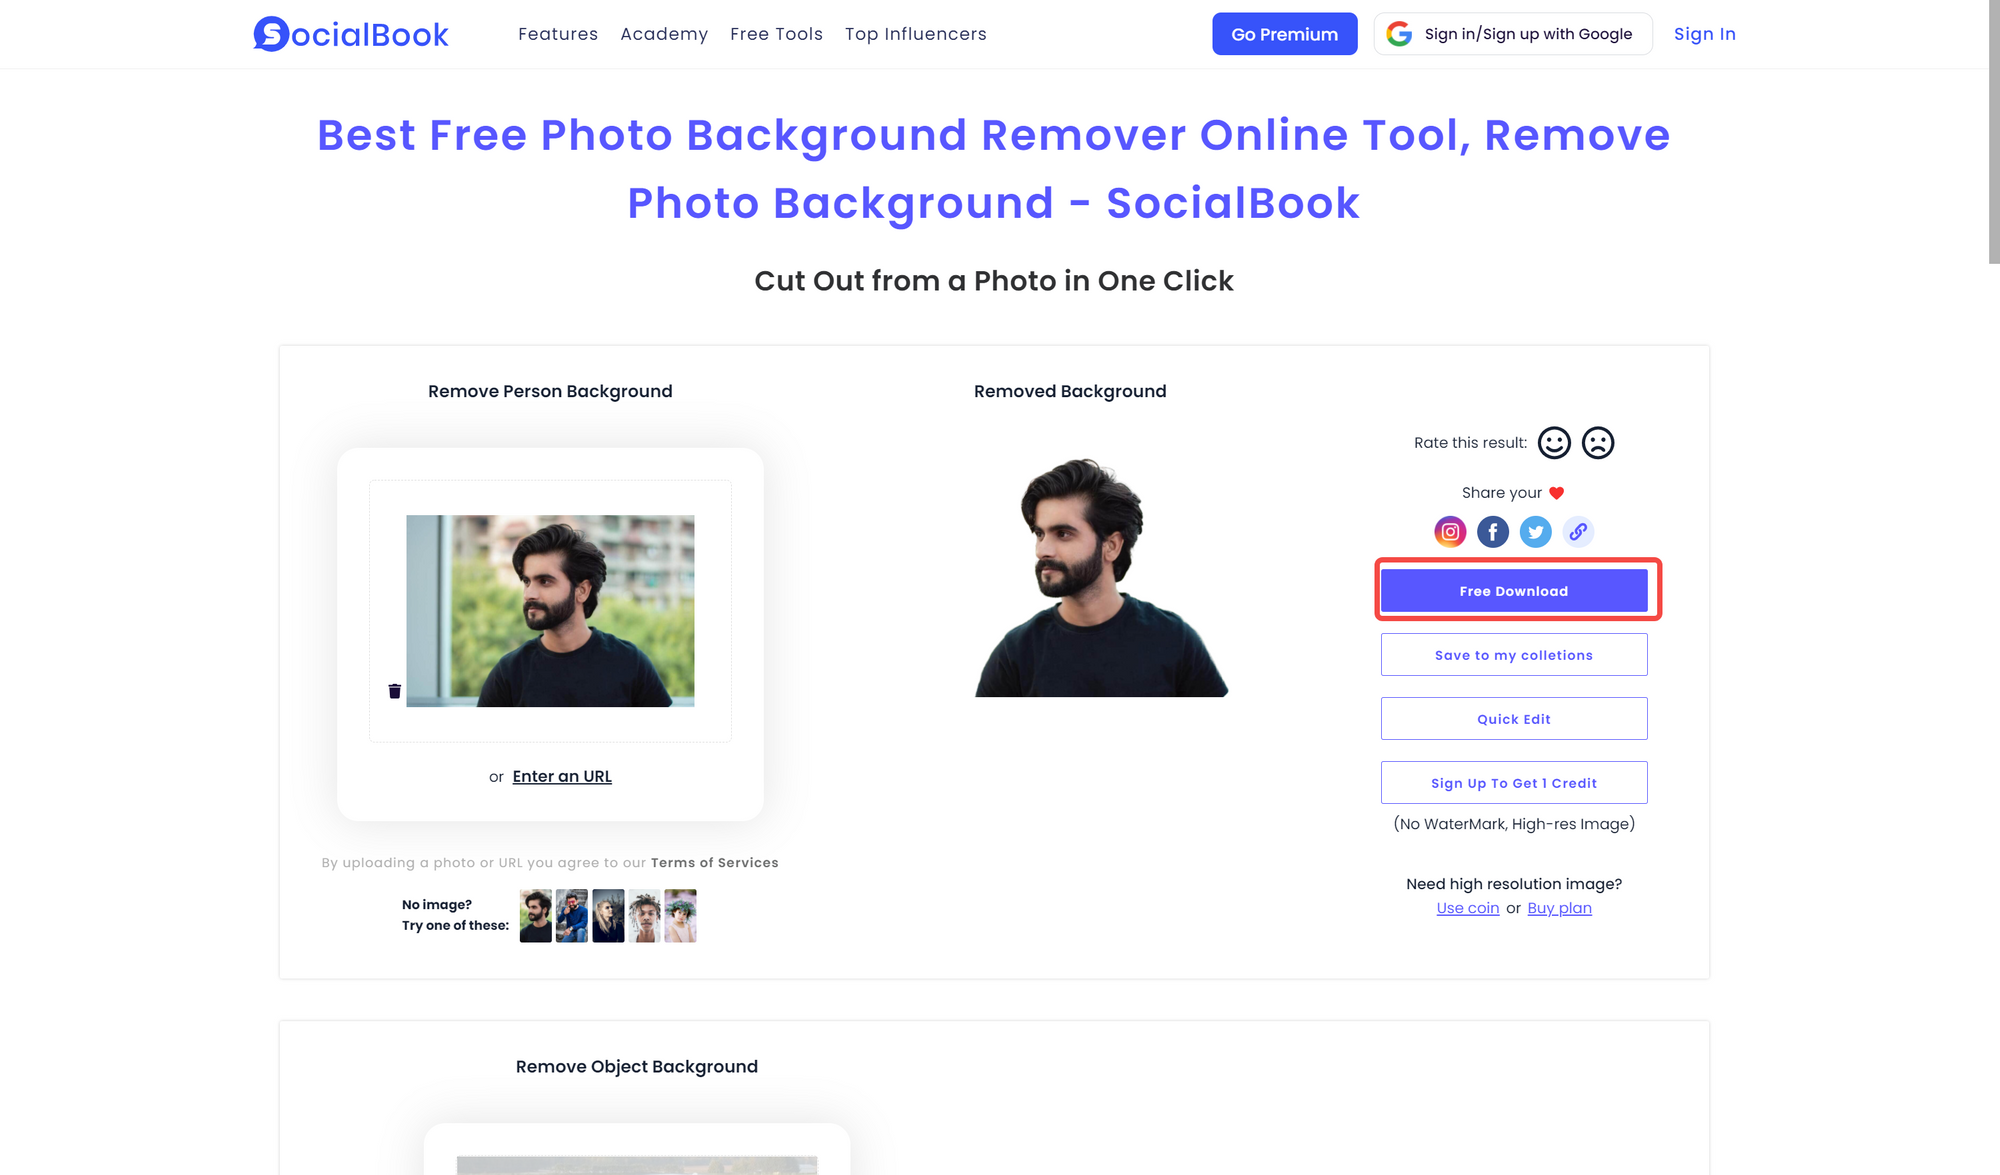Click the Google Sign in logo icon

point(1401,34)
